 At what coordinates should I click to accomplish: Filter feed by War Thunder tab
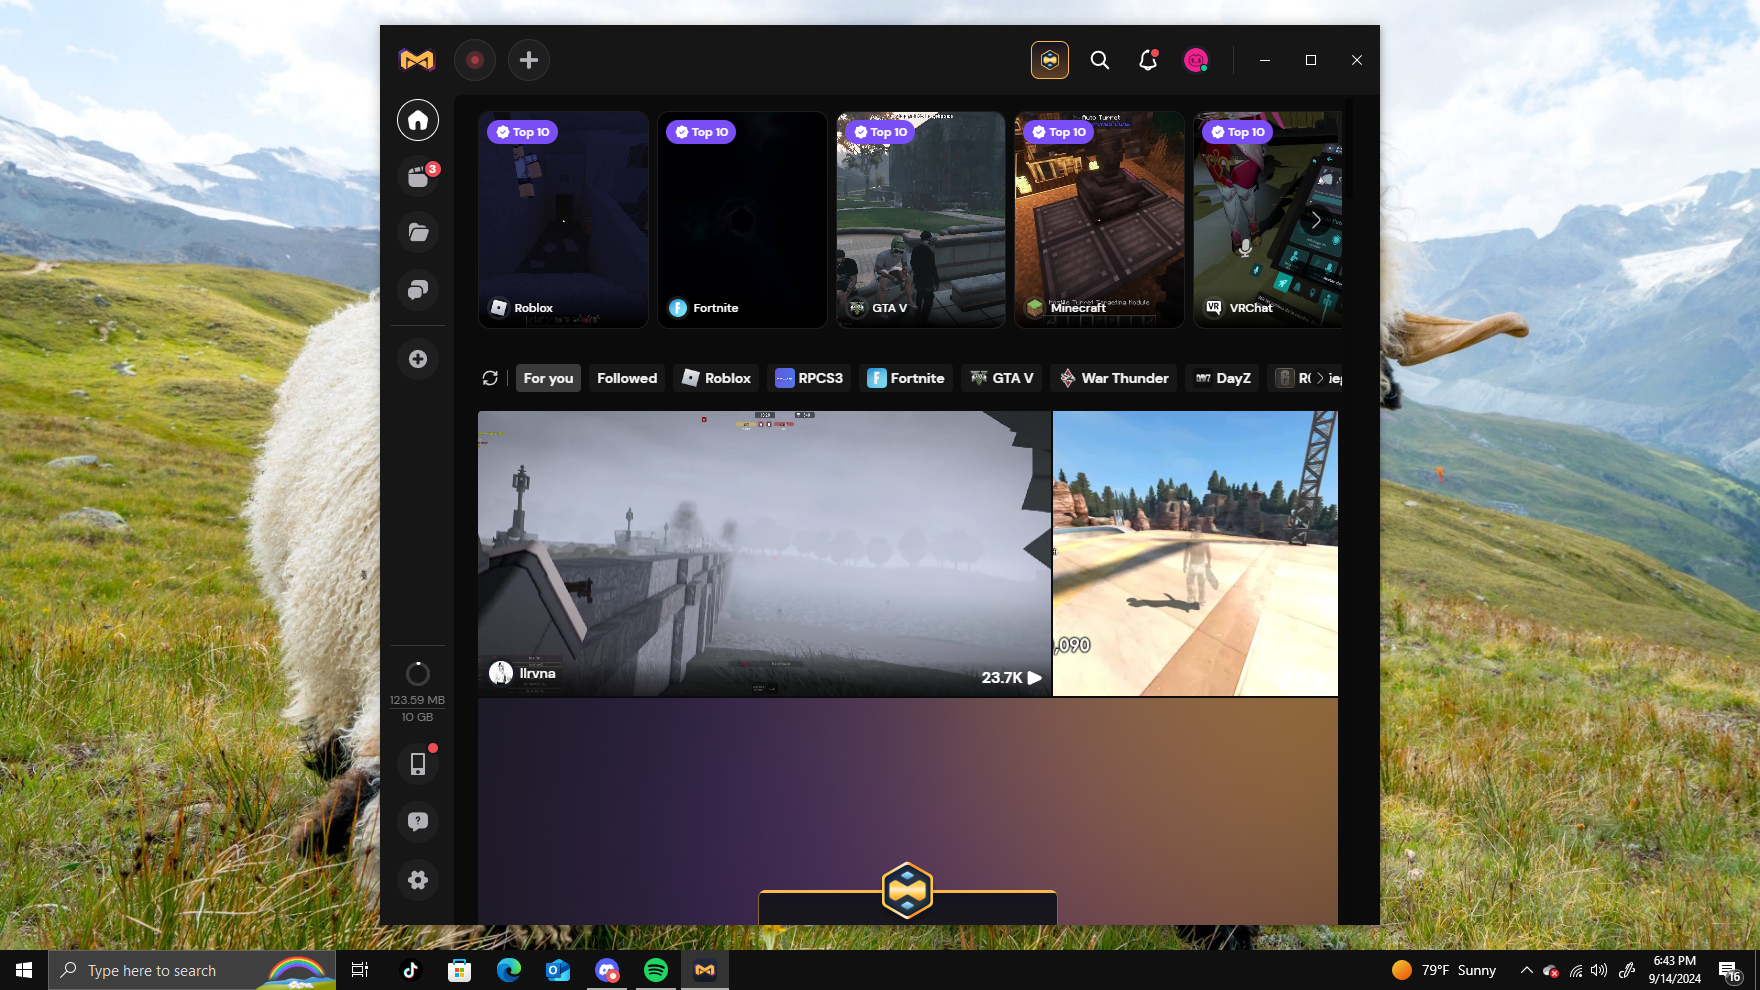click(1114, 378)
